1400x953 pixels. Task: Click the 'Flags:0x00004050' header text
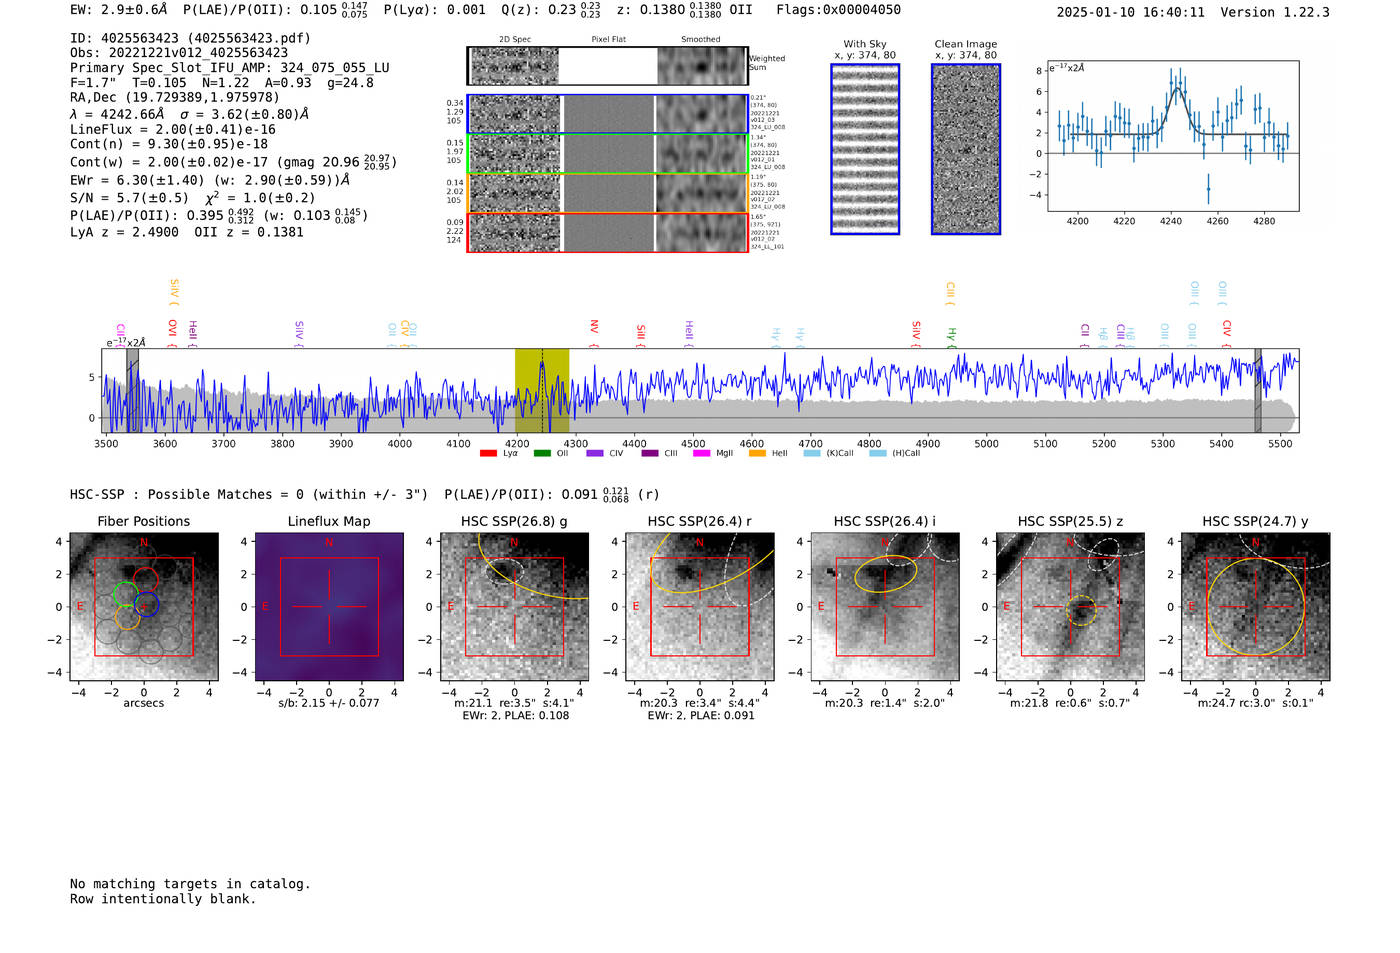coord(838,10)
